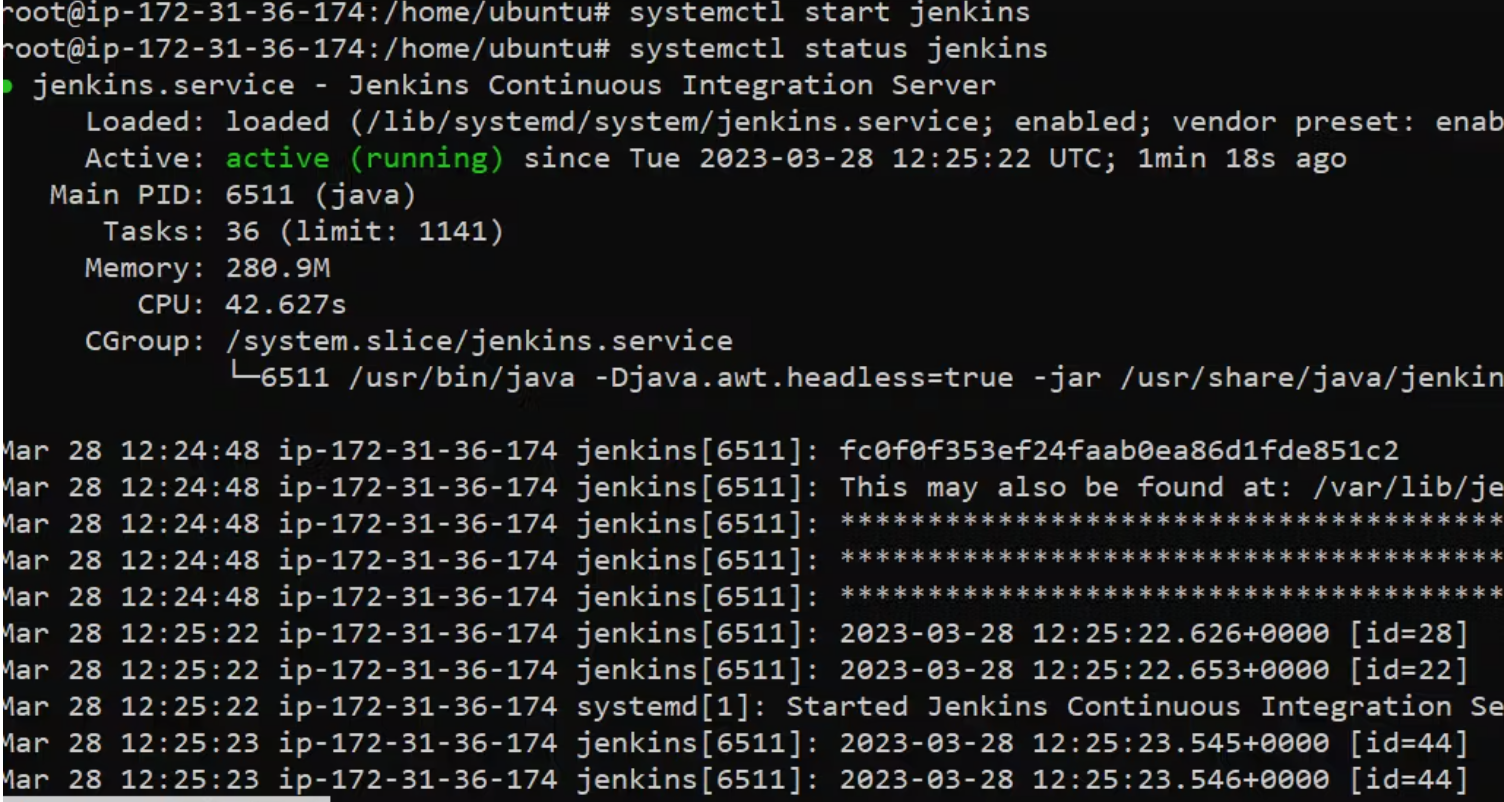Screen dimensions: 1504x802
Task: Click the Memory value 280.9M
Action: tap(278, 268)
